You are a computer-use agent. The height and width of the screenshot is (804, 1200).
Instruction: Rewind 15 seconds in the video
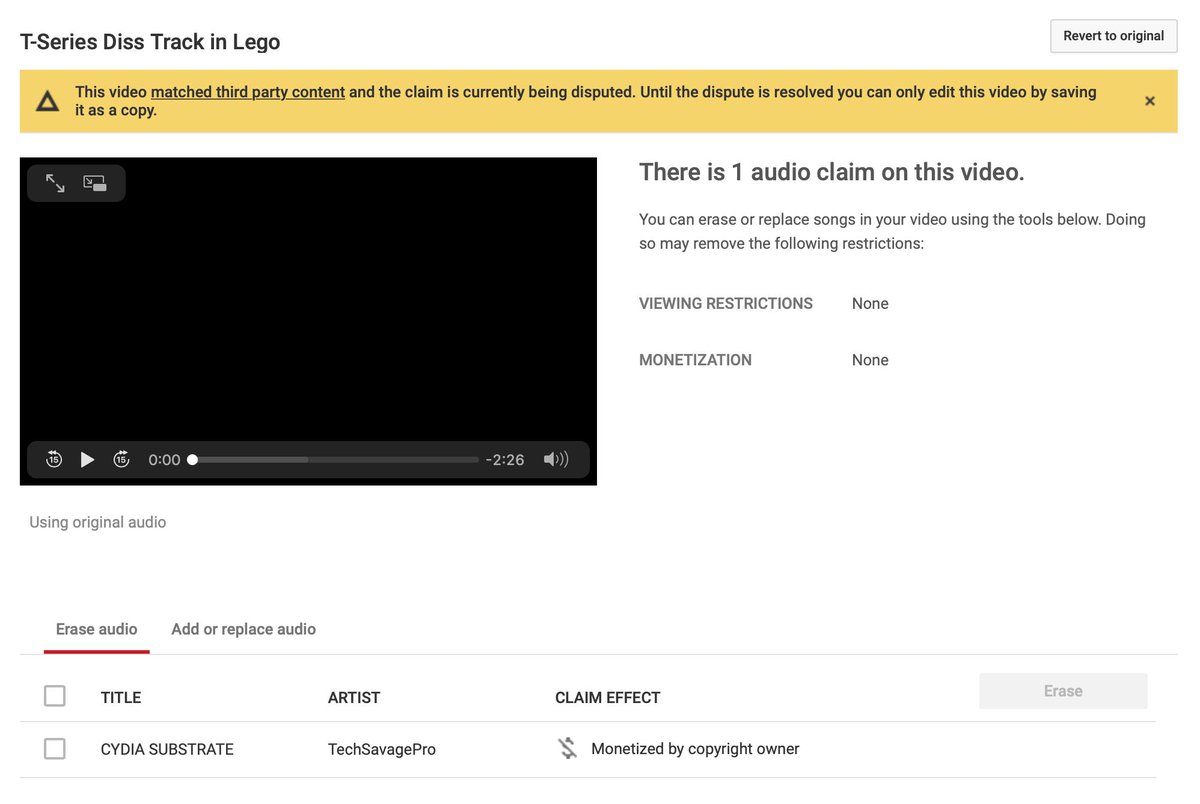pos(54,459)
